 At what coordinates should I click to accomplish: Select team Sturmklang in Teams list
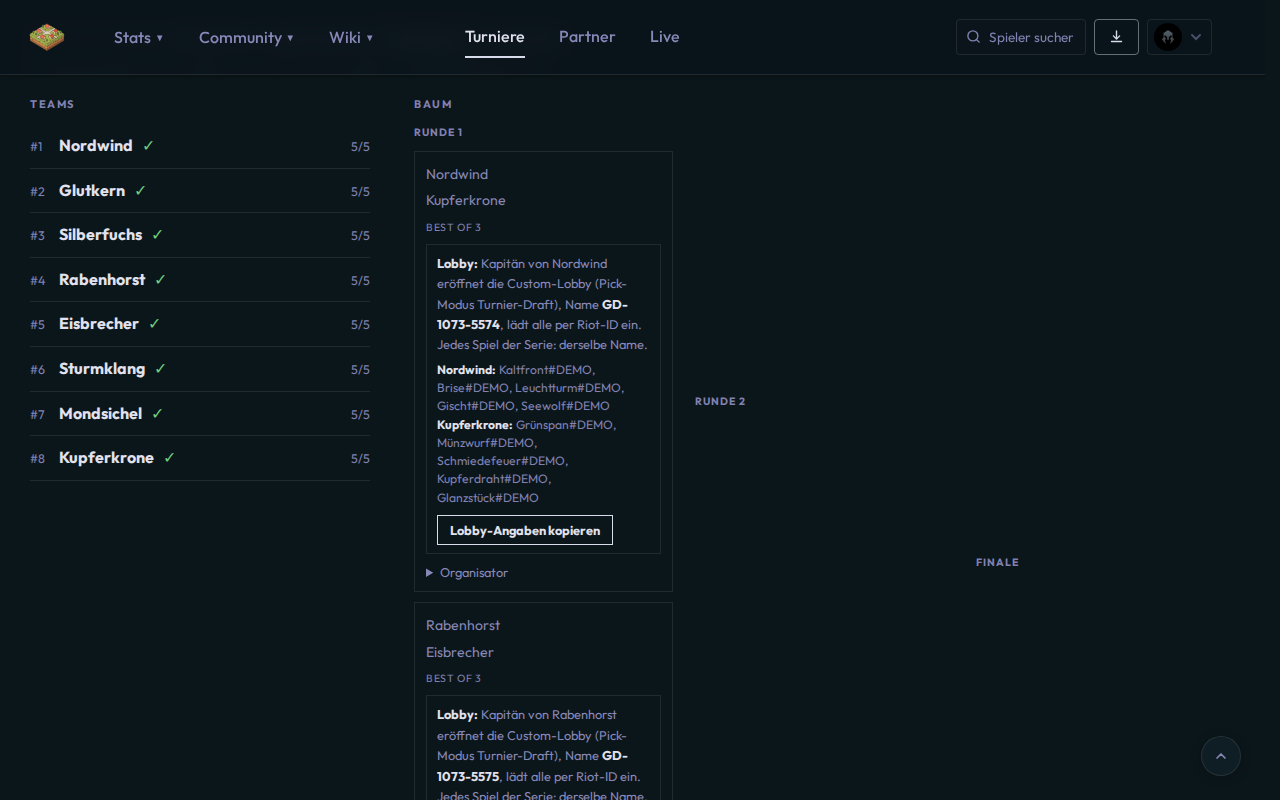tap(200, 369)
